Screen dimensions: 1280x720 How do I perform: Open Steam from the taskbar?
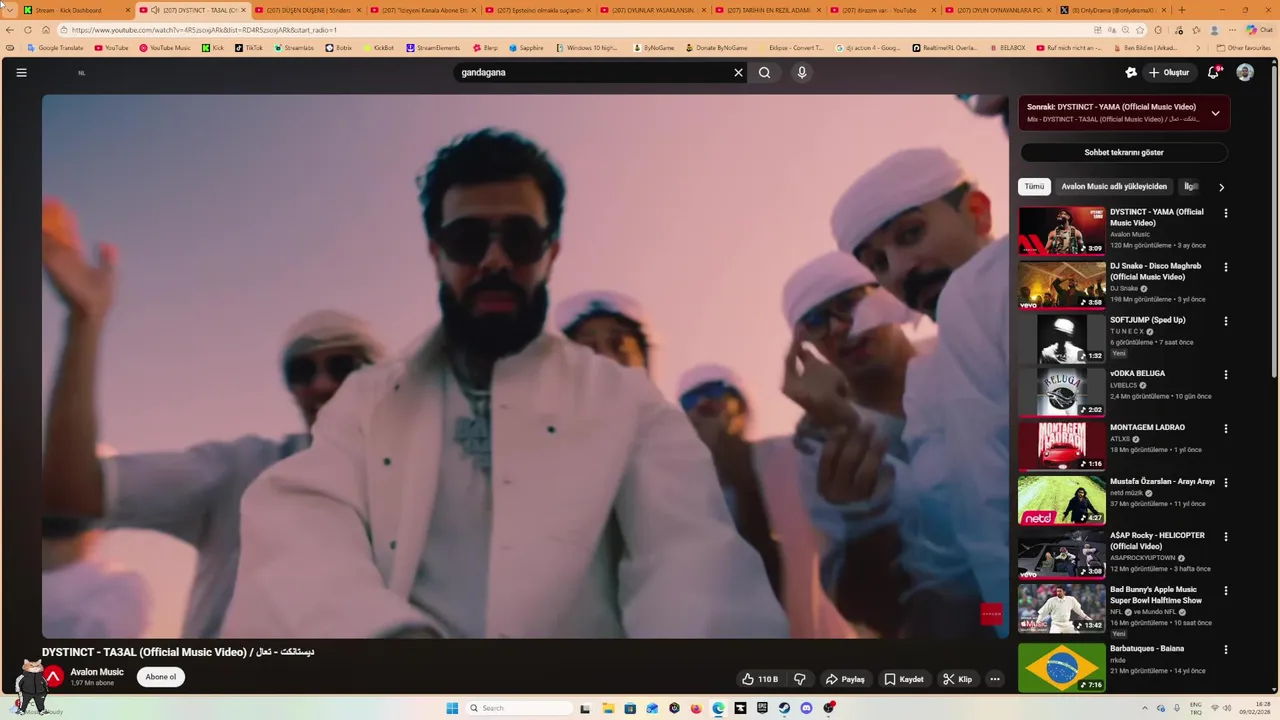pyautogui.click(x=784, y=708)
